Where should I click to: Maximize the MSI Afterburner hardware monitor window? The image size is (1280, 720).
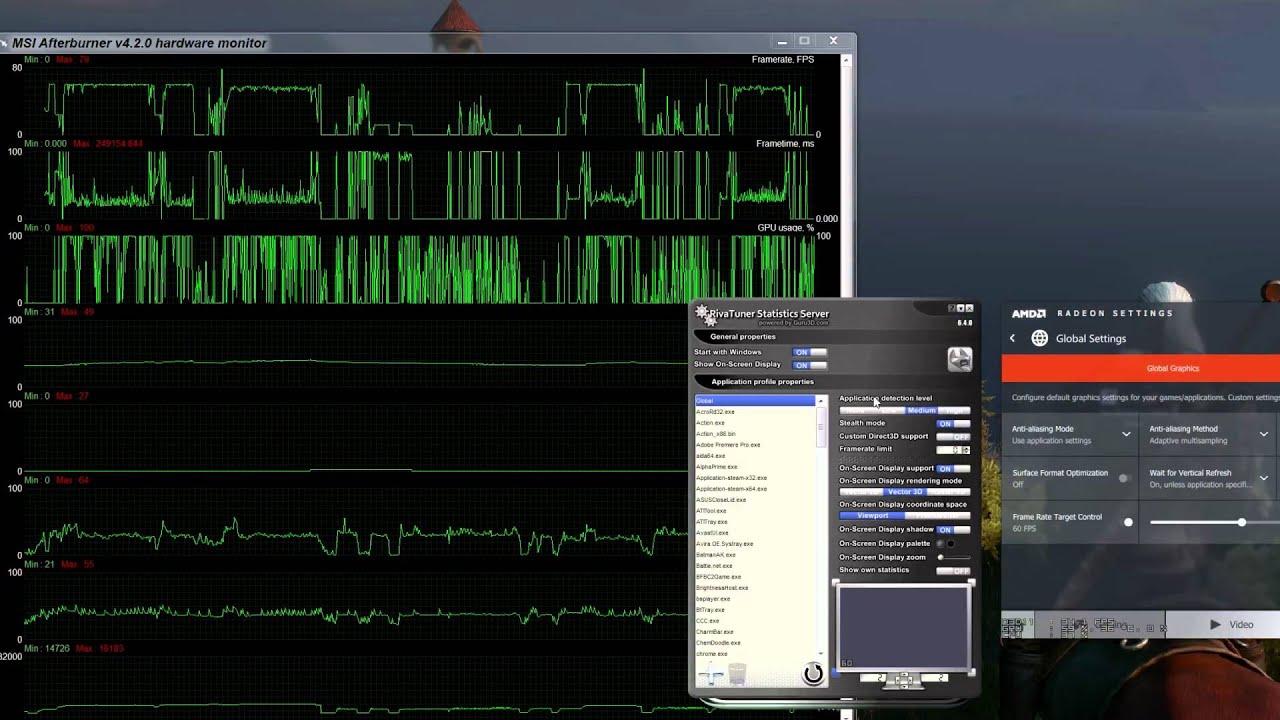804,41
